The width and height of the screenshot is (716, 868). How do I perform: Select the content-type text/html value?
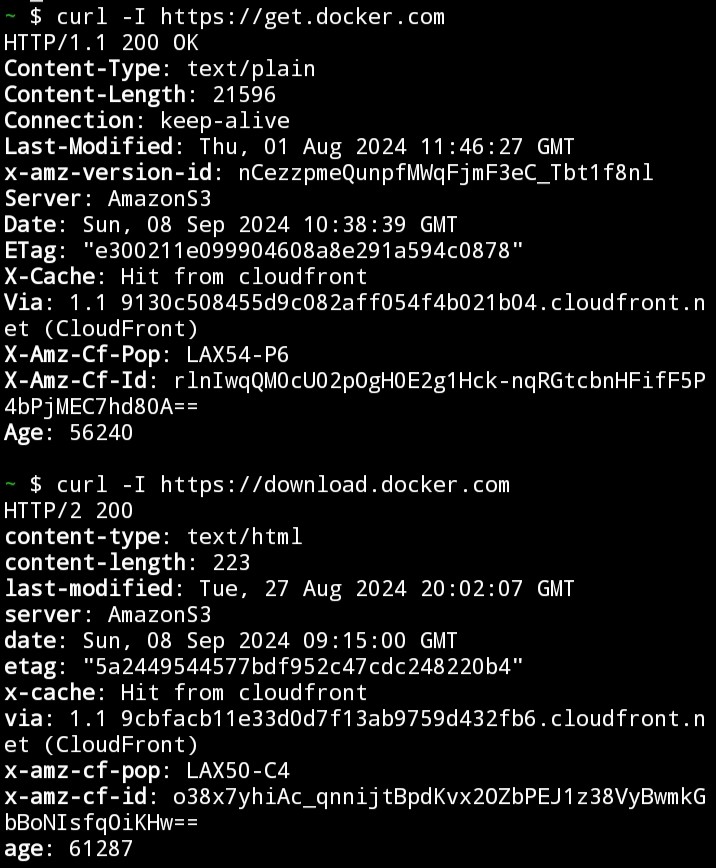tap(244, 536)
